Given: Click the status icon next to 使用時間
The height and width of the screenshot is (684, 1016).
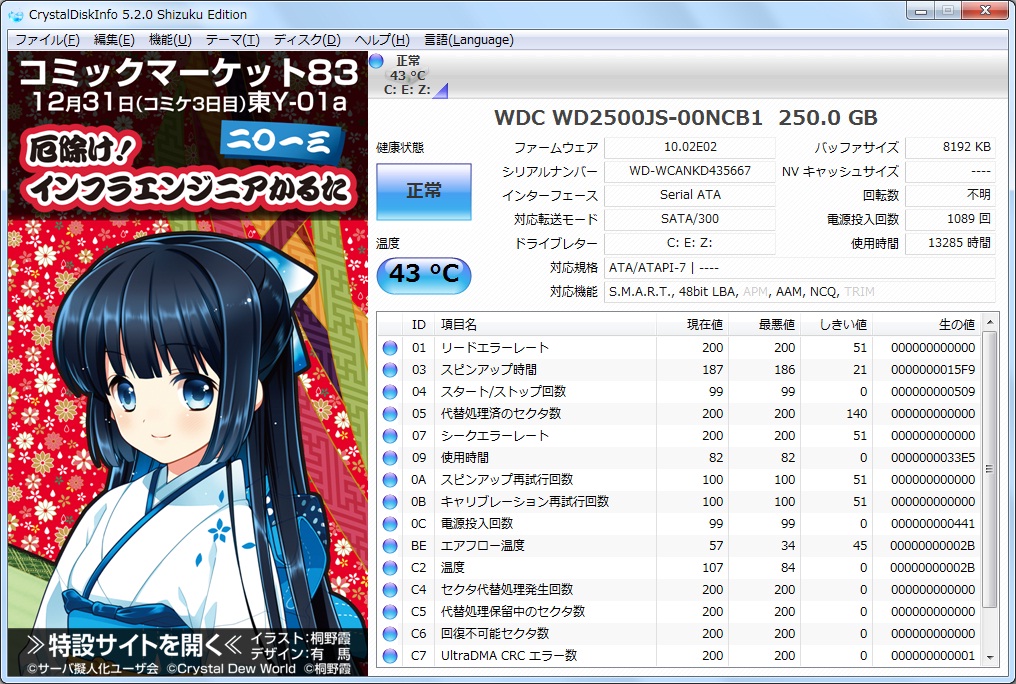Looking at the screenshot, I should (390, 457).
